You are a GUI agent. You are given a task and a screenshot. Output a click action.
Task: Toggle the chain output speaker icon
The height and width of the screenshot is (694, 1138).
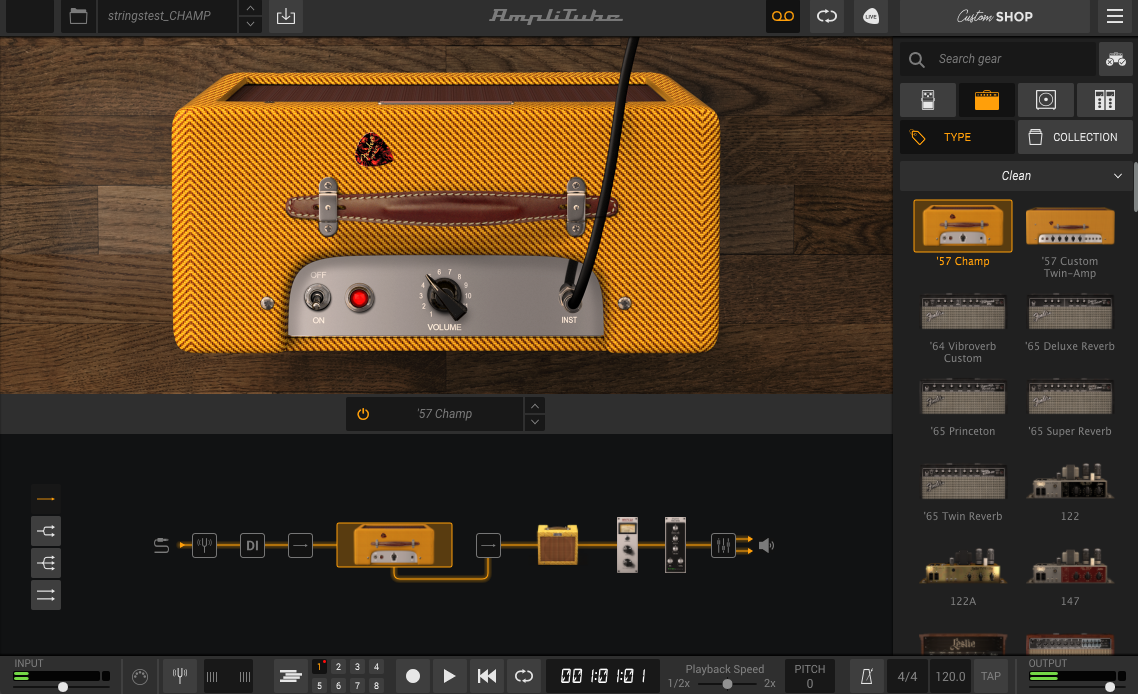click(766, 545)
